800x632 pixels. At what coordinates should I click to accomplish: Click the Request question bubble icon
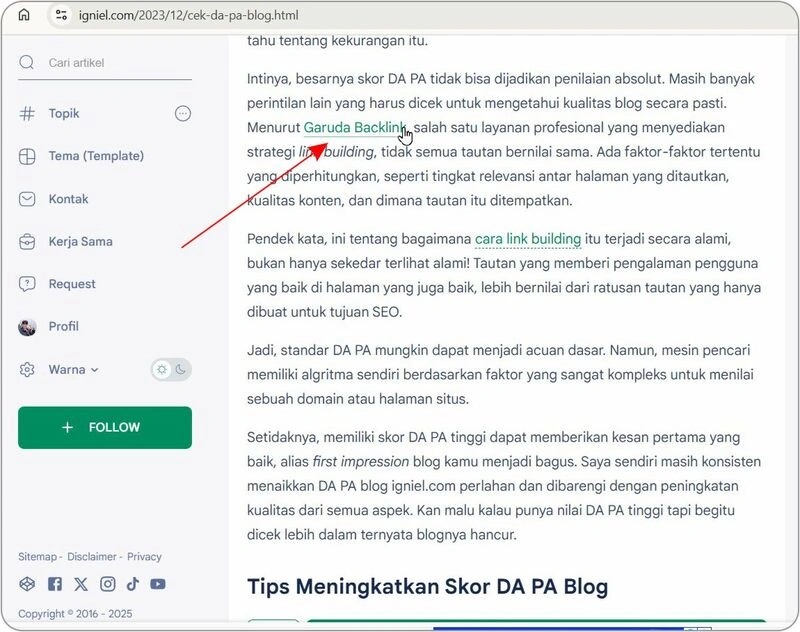click(x=27, y=284)
